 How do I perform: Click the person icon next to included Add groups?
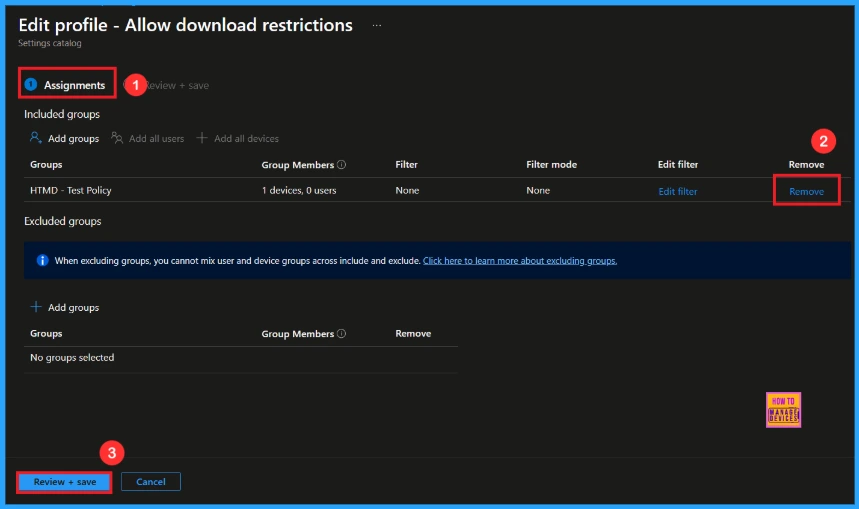[36, 138]
